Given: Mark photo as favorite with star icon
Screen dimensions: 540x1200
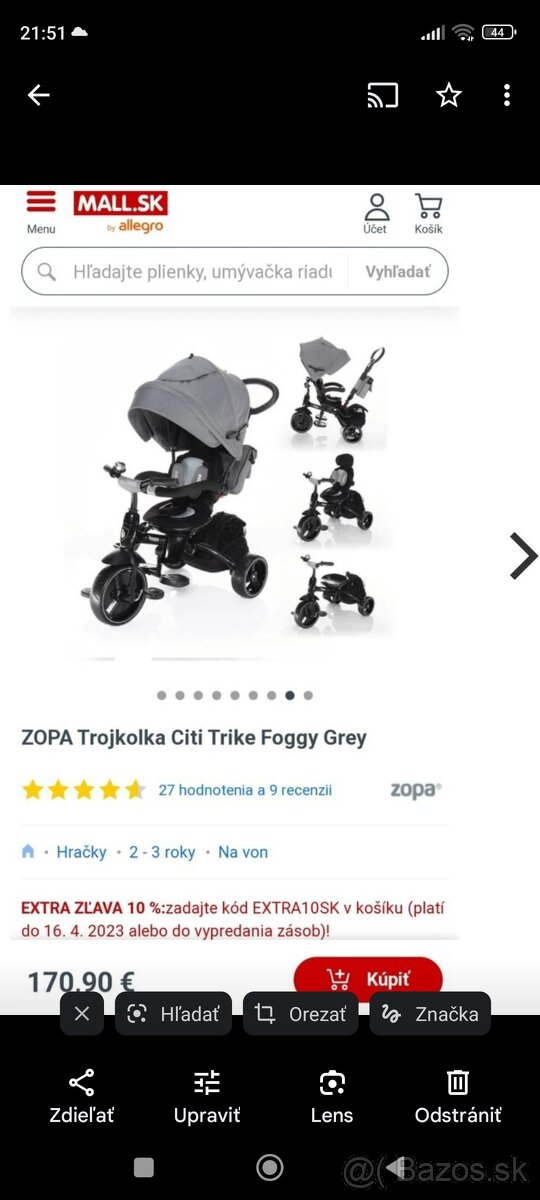Looking at the screenshot, I should [449, 95].
